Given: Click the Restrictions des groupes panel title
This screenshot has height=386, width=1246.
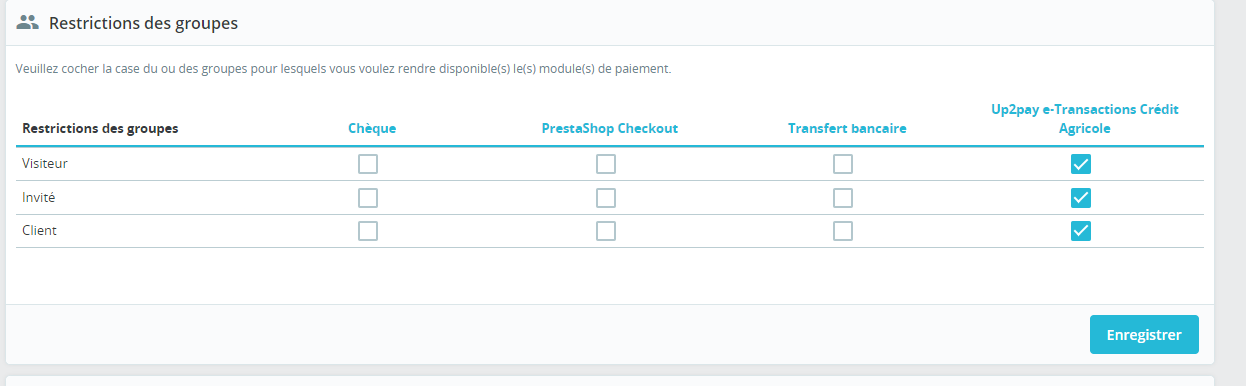Looking at the screenshot, I should point(143,22).
